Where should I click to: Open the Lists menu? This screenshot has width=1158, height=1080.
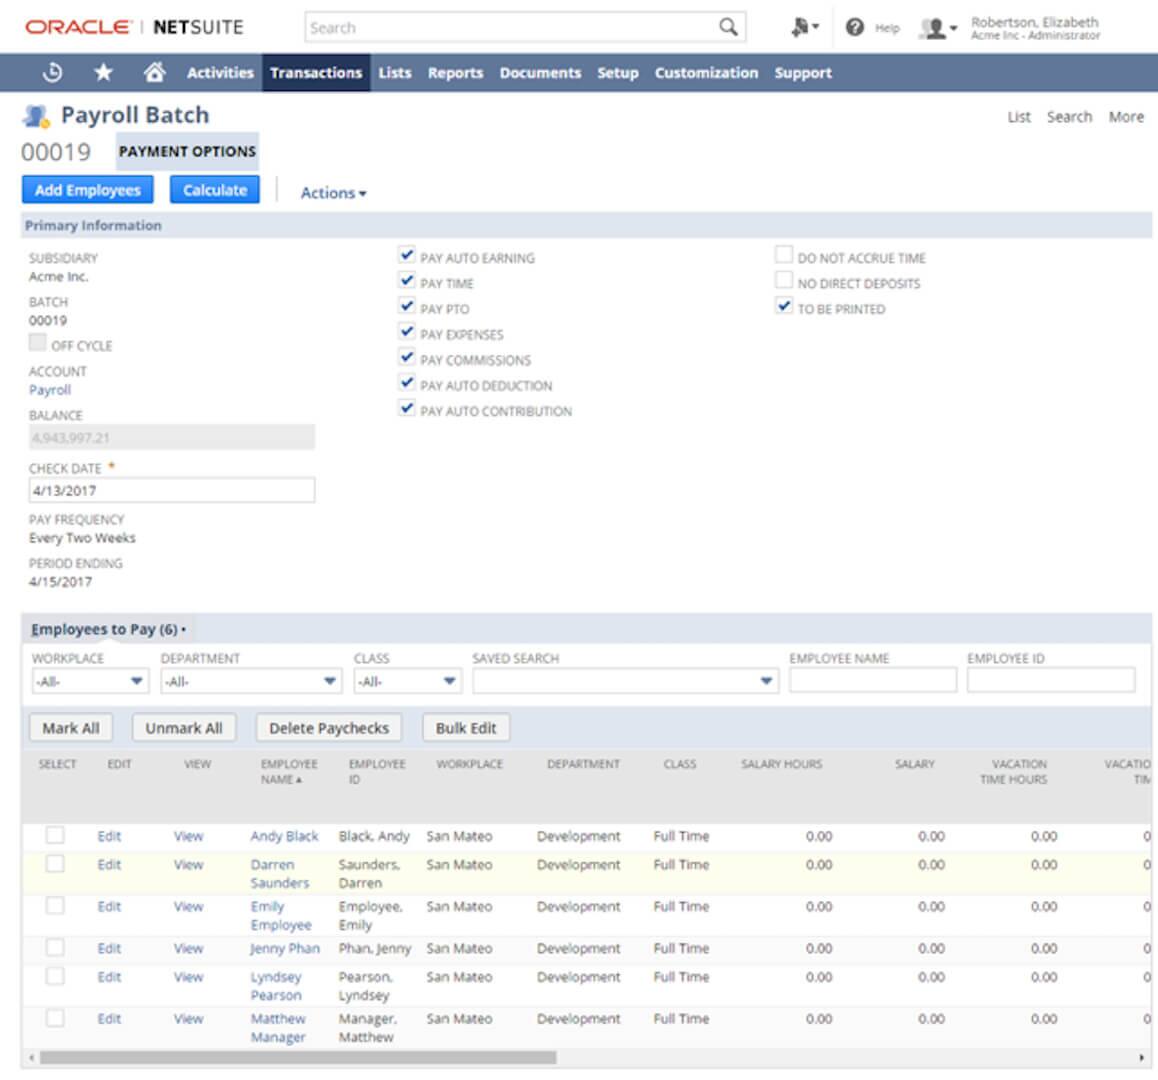(395, 73)
